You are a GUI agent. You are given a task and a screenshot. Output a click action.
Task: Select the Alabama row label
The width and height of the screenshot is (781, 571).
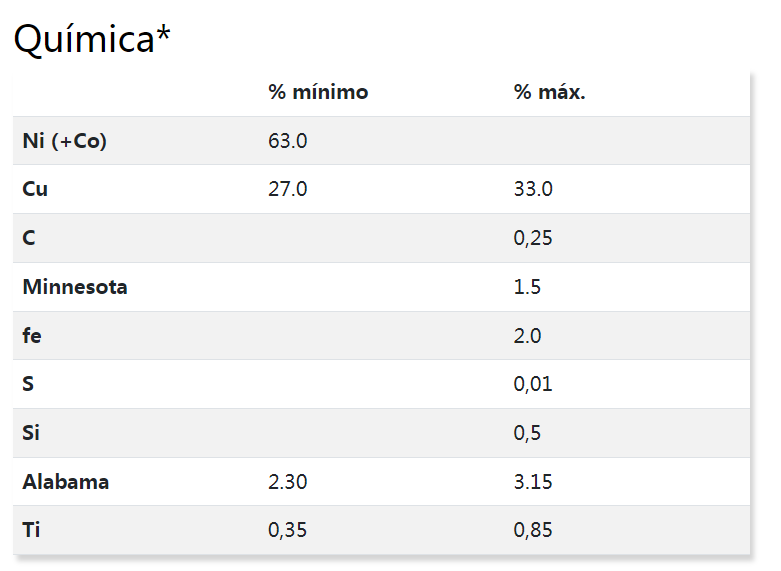pyautogui.click(x=66, y=482)
